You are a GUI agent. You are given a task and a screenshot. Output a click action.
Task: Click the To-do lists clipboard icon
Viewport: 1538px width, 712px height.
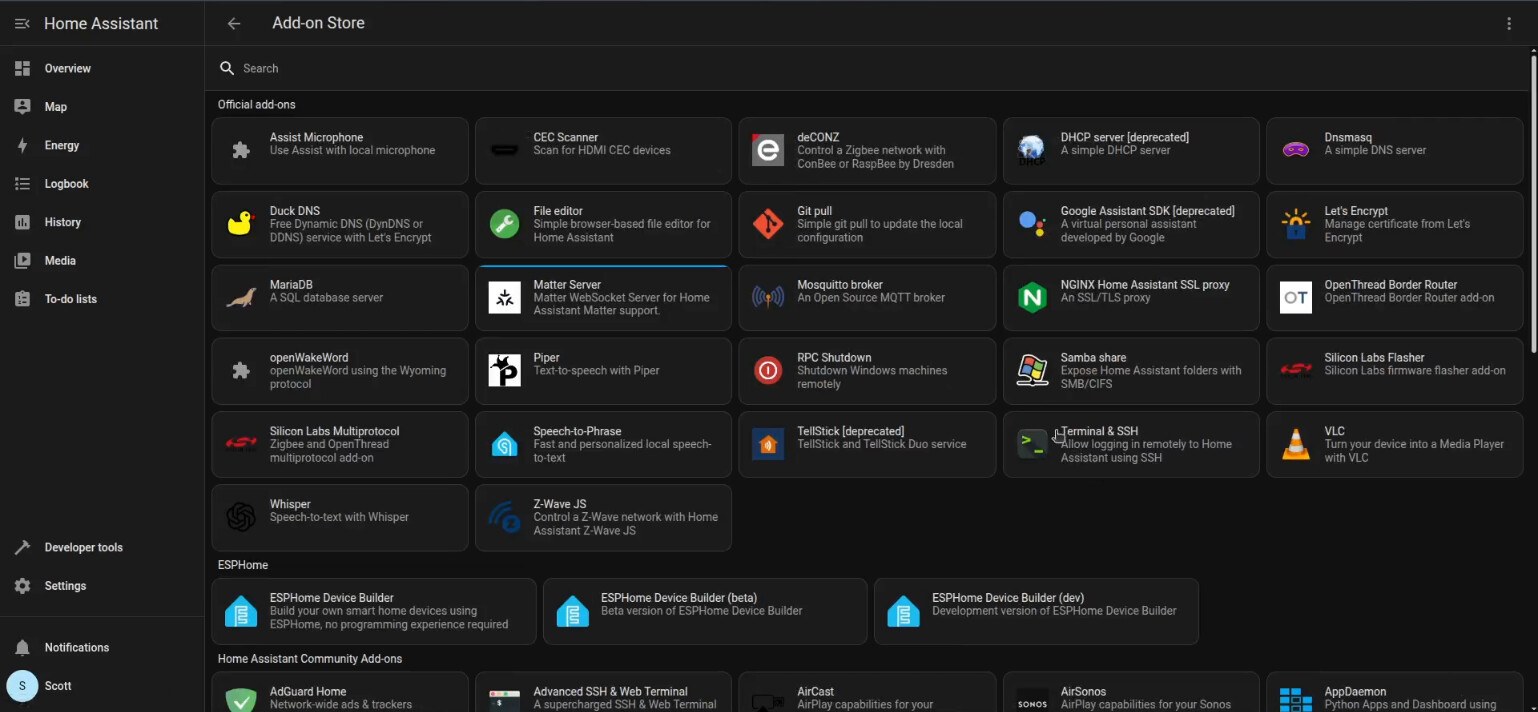click(22, 299)
